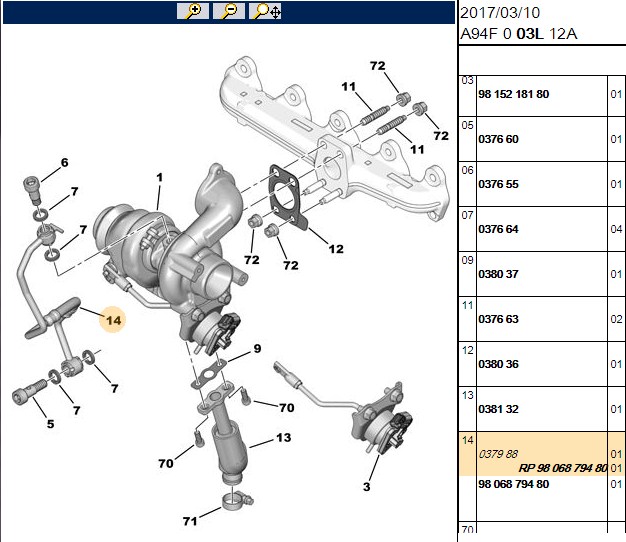Select part number 0380 36
Screen dimensions: 626x542
(x=498, y=364)
